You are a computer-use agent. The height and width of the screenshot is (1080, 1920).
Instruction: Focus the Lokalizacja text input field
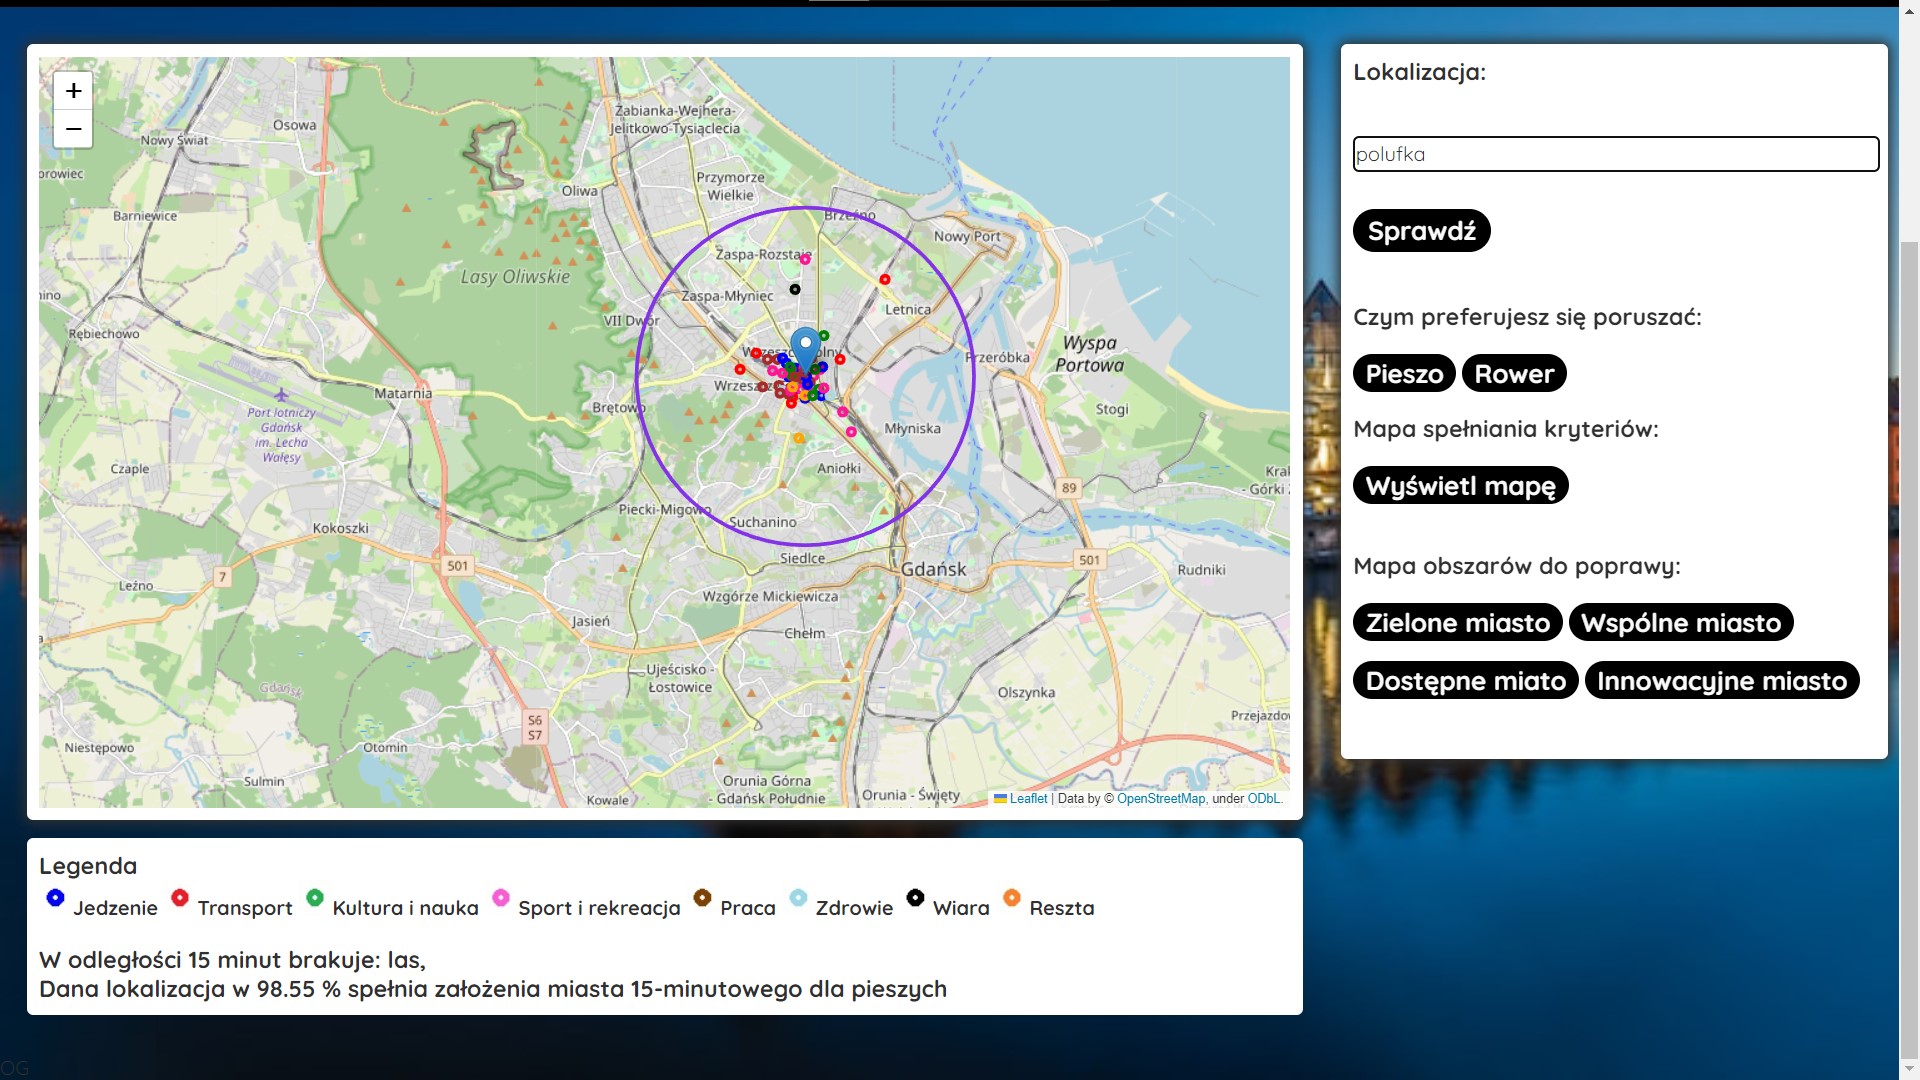1615,154
